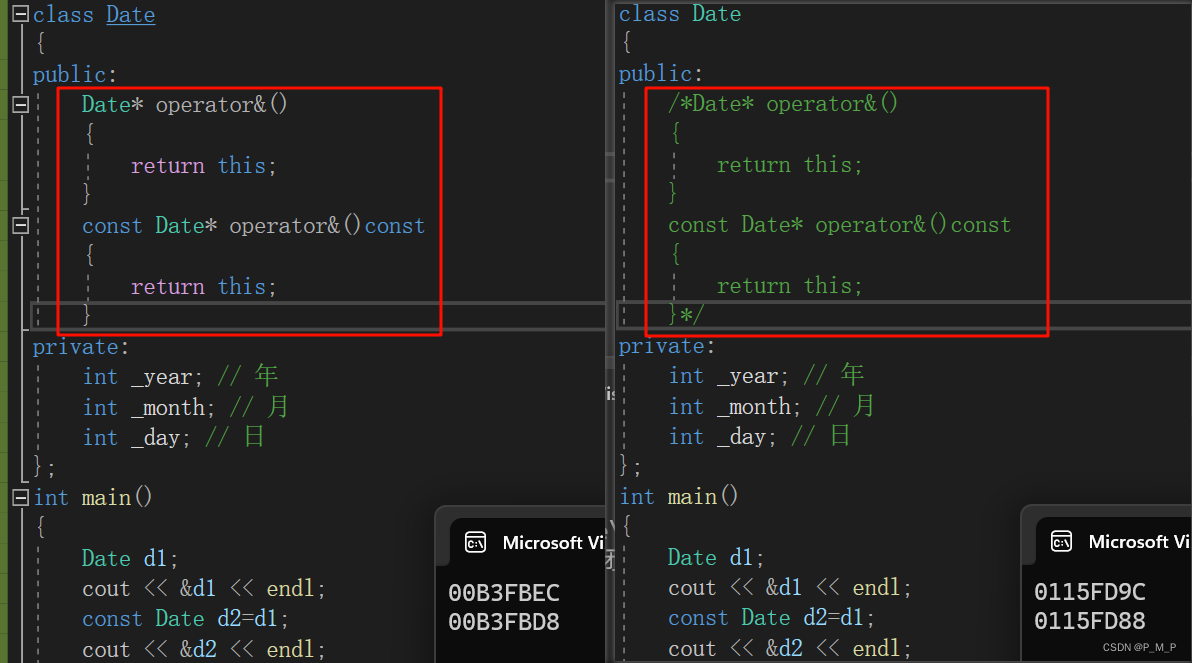Follow the underlined Date class name link
Screen dimensions: 1192x663
pos(130,14)
